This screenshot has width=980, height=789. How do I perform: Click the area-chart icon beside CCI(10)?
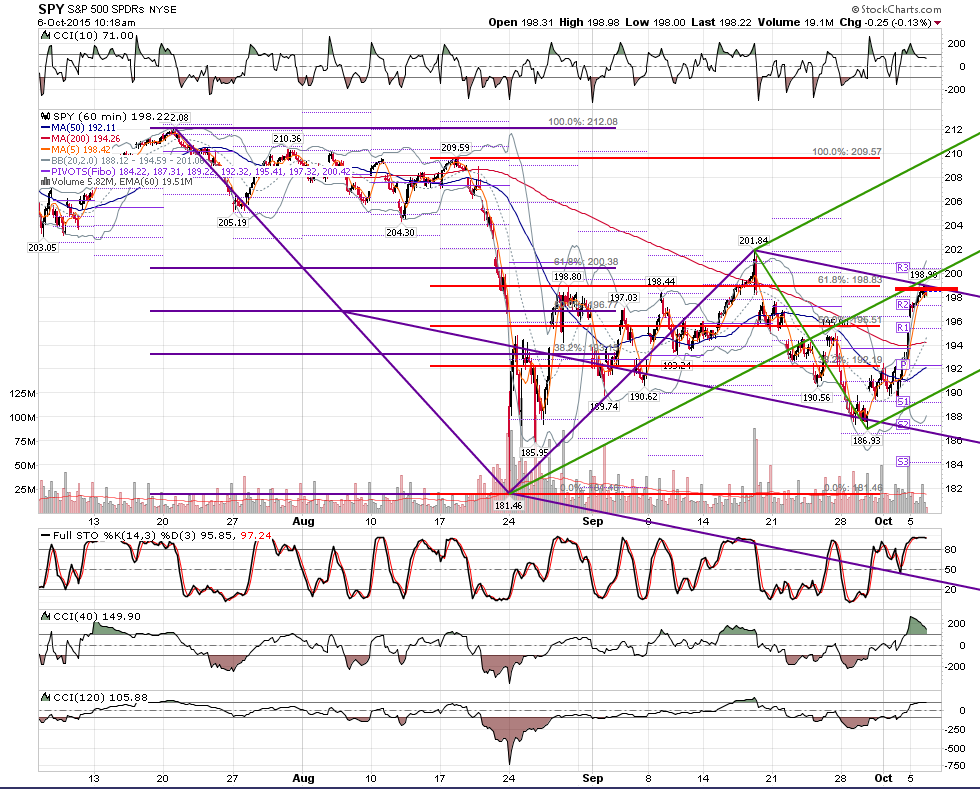[x=45, y=36]
